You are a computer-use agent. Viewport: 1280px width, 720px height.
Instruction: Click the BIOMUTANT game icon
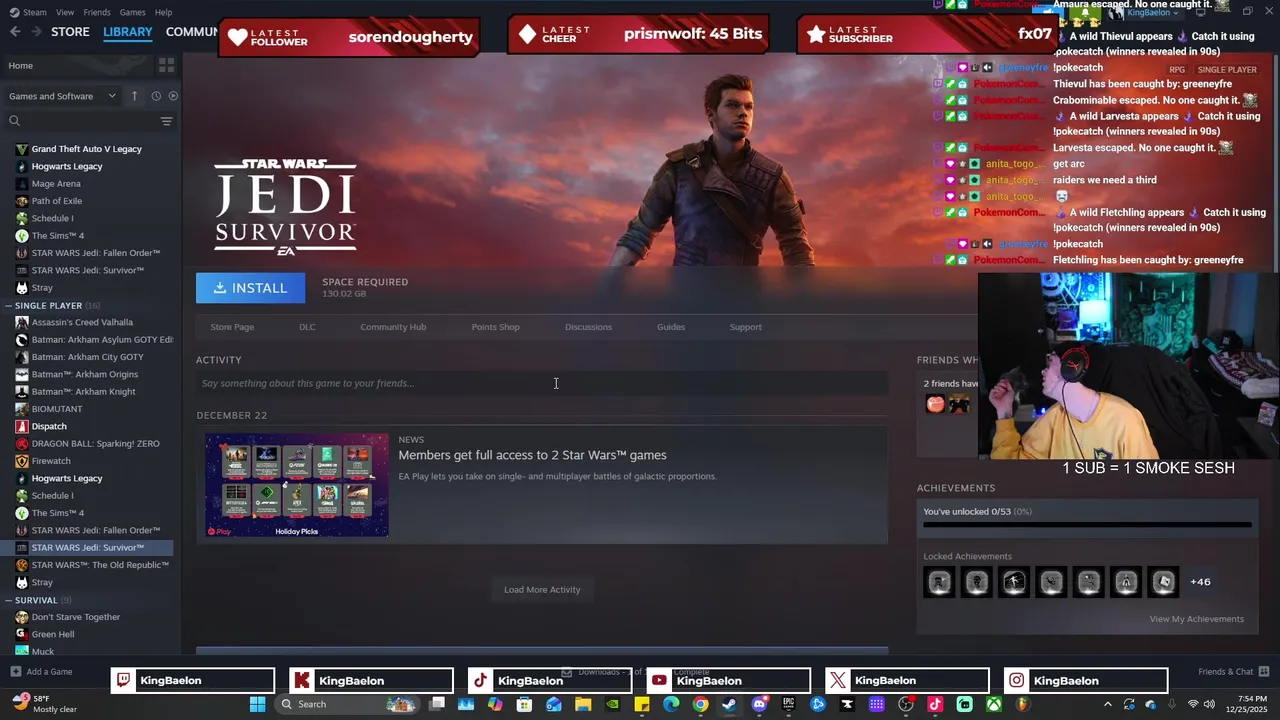pyautogui.click(x=22, y=409)
